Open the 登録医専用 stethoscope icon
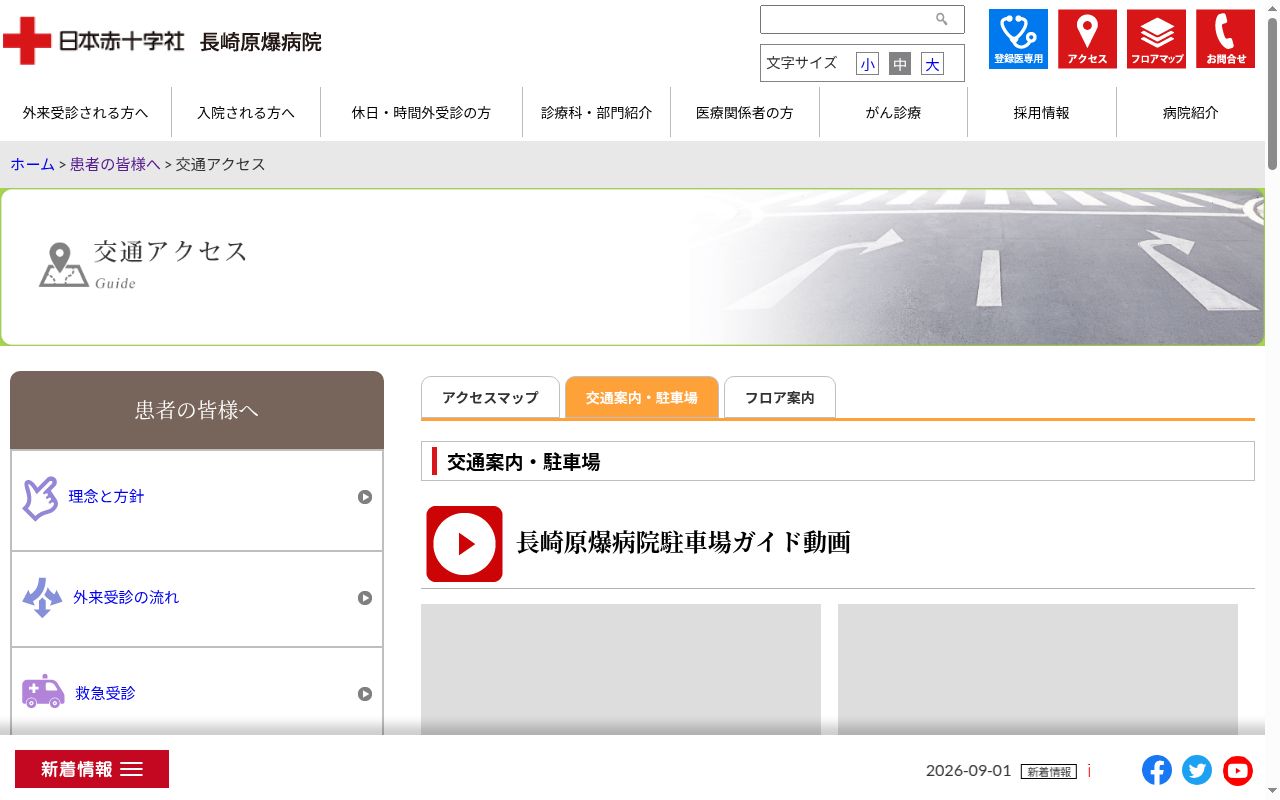This screenshot has width=1280, height=800. [x=1018, y=39]
